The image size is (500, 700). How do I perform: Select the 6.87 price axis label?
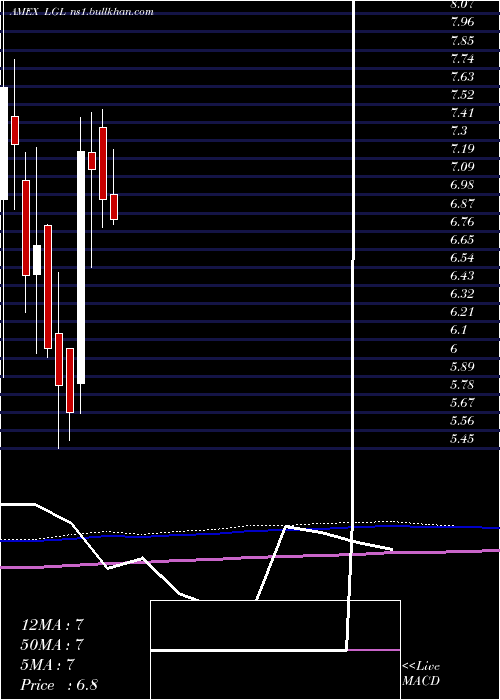click(462, 203)
